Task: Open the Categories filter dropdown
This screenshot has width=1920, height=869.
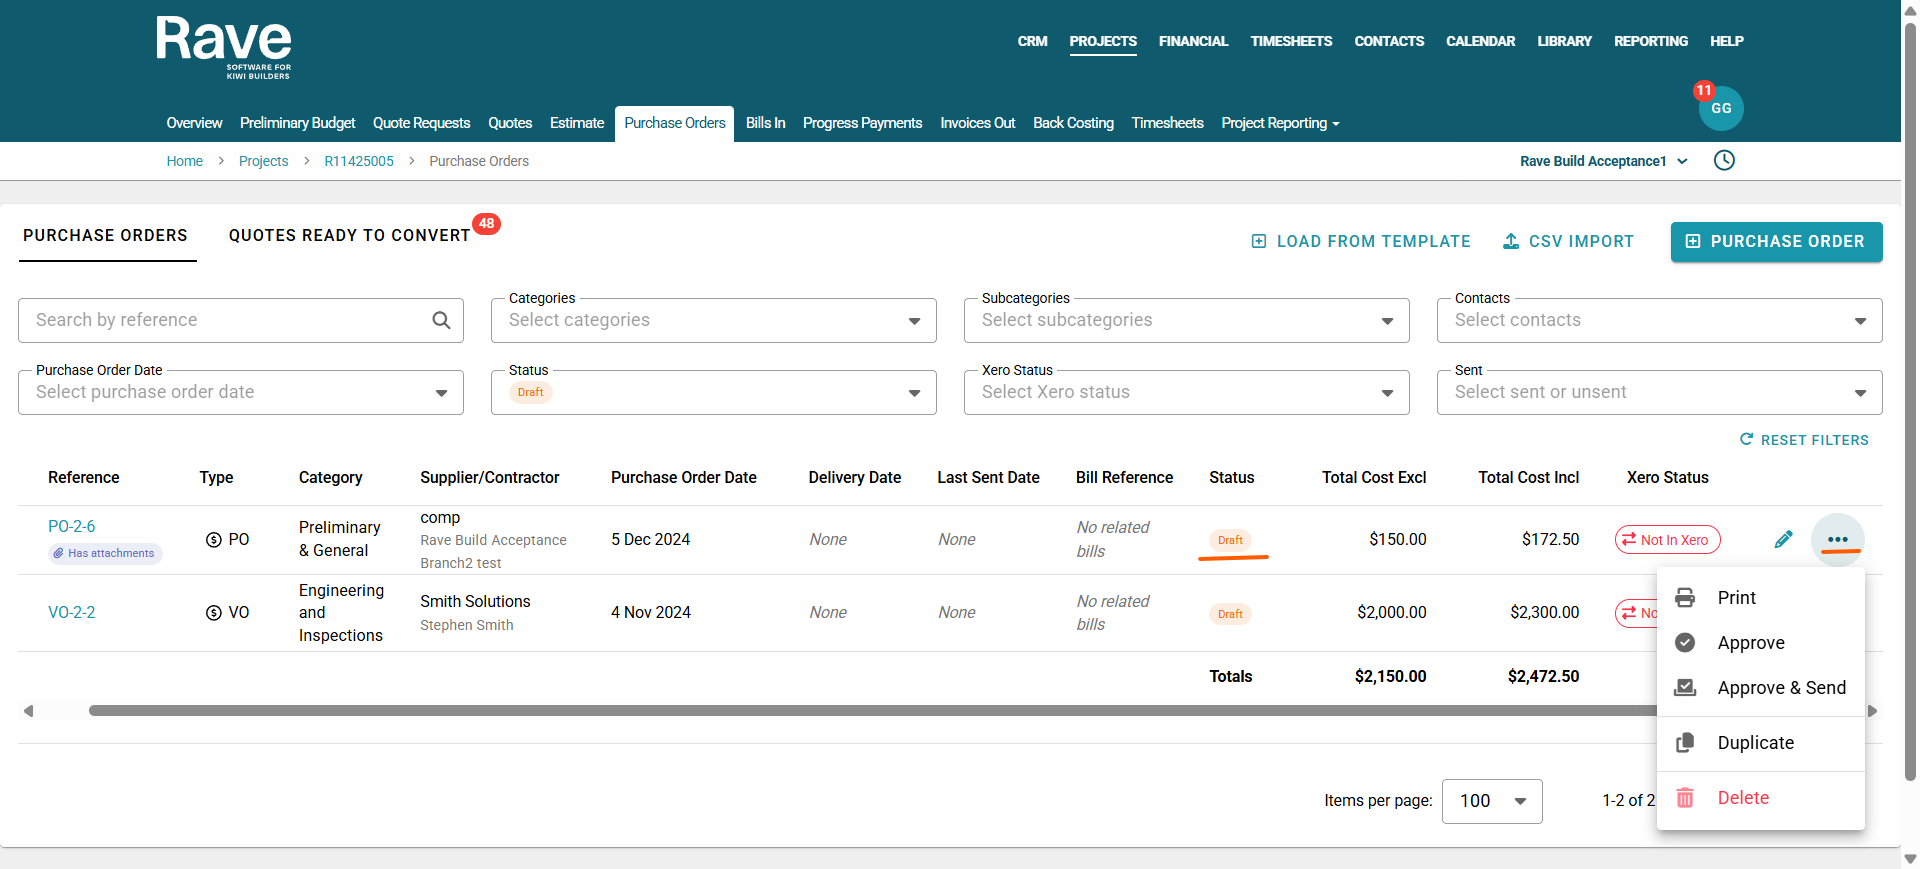Action: (713, 321)
